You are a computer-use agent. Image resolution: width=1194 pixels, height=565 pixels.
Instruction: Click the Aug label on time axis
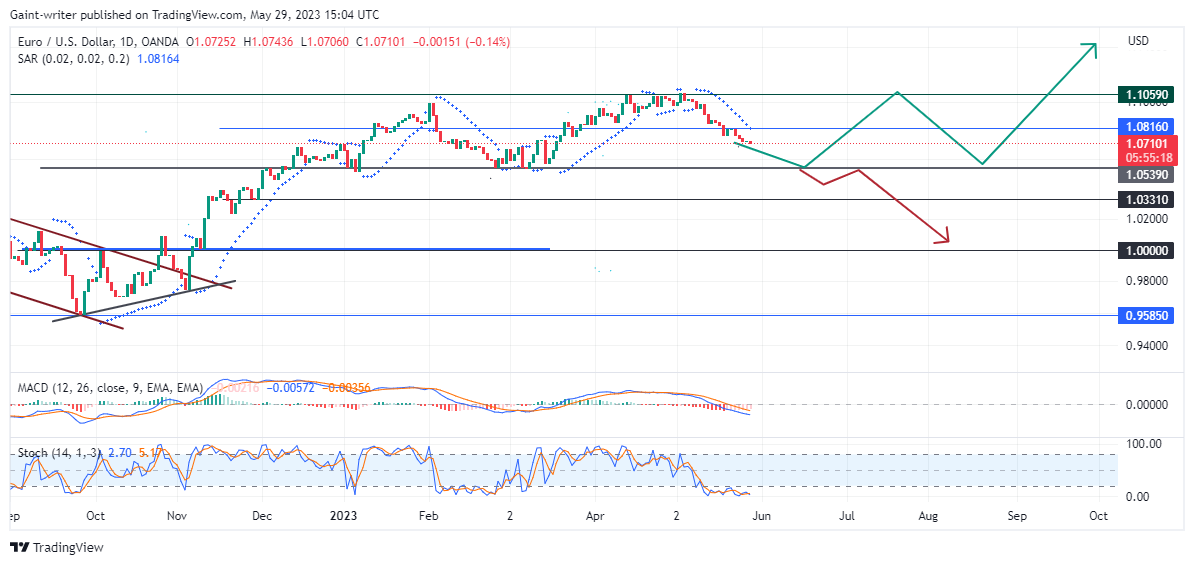927,516
